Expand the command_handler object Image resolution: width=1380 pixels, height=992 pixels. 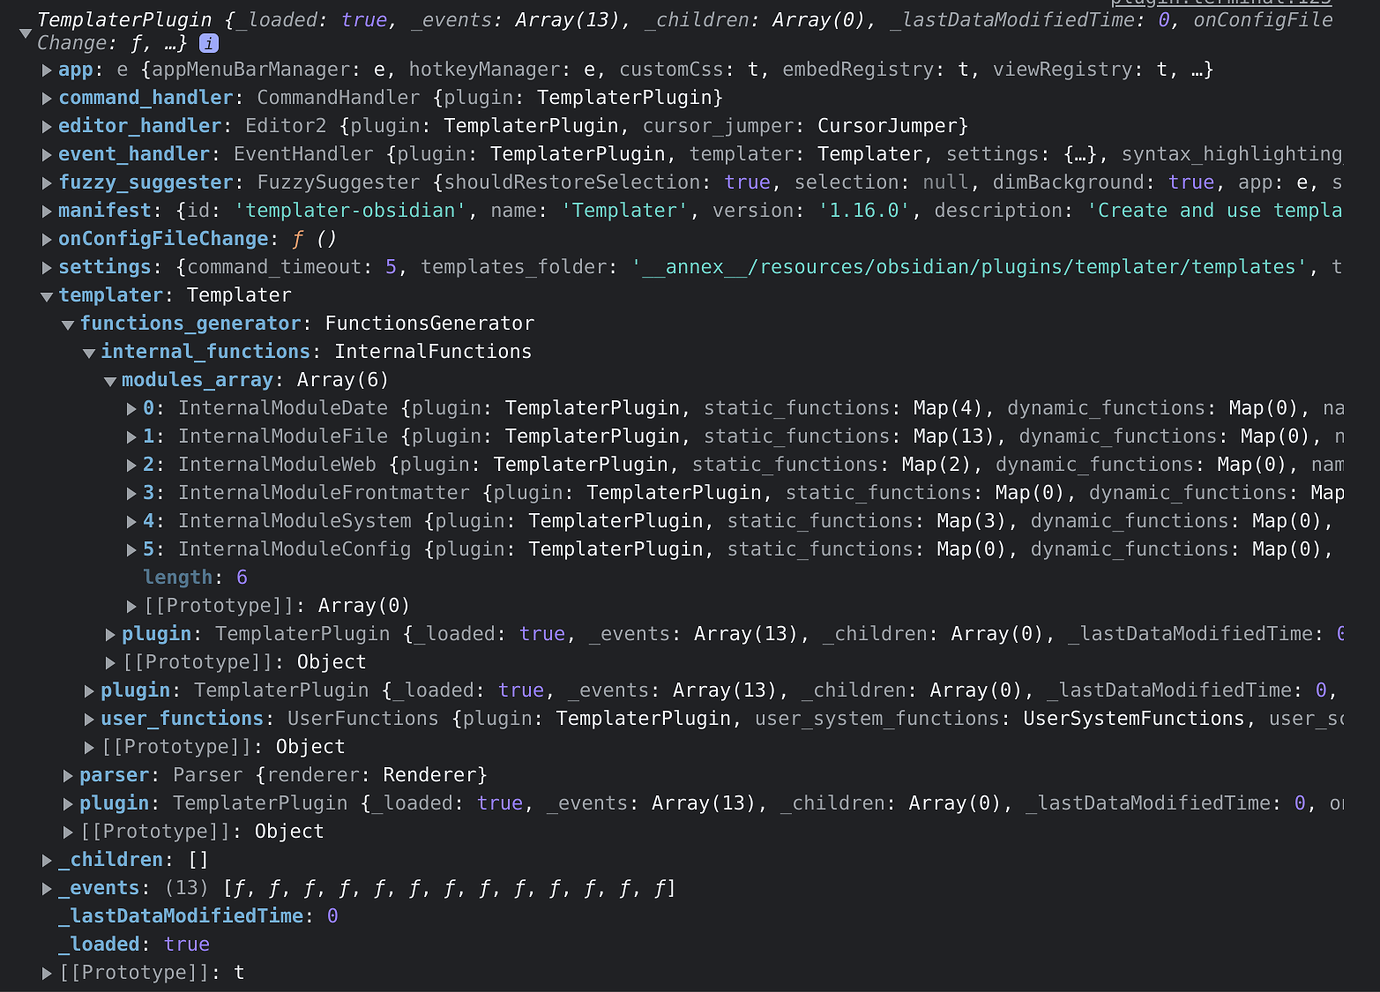pyautogui.click(x=46, y=97)
